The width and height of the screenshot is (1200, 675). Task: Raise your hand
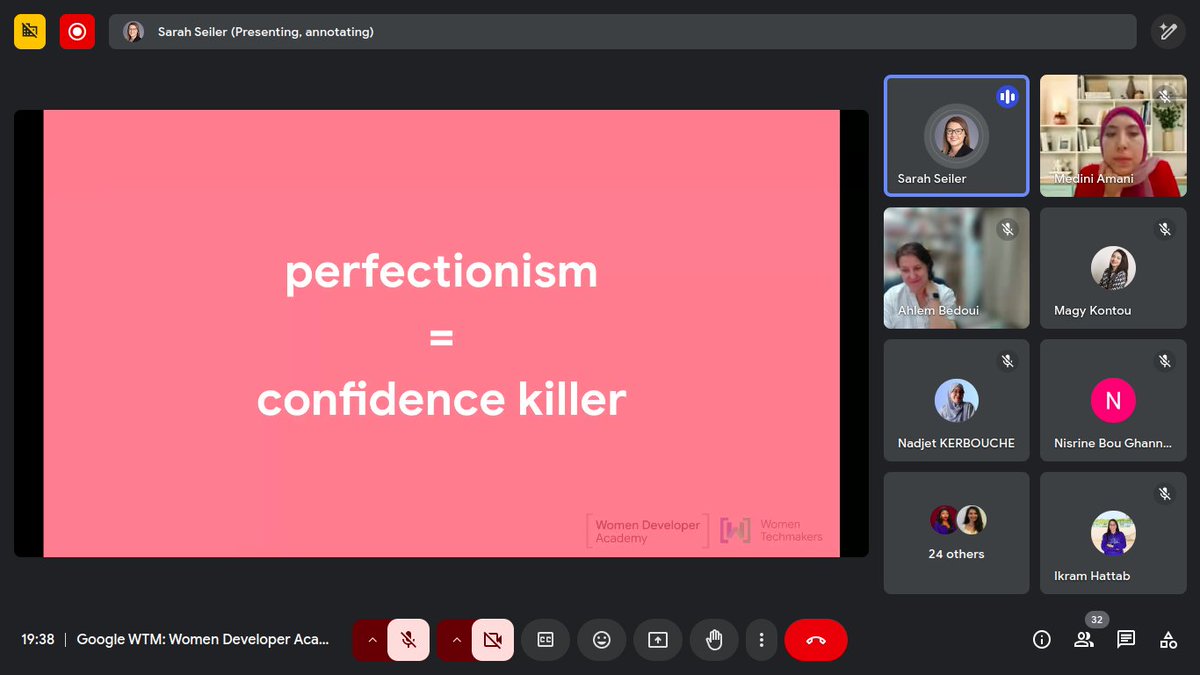coord(714,640)
